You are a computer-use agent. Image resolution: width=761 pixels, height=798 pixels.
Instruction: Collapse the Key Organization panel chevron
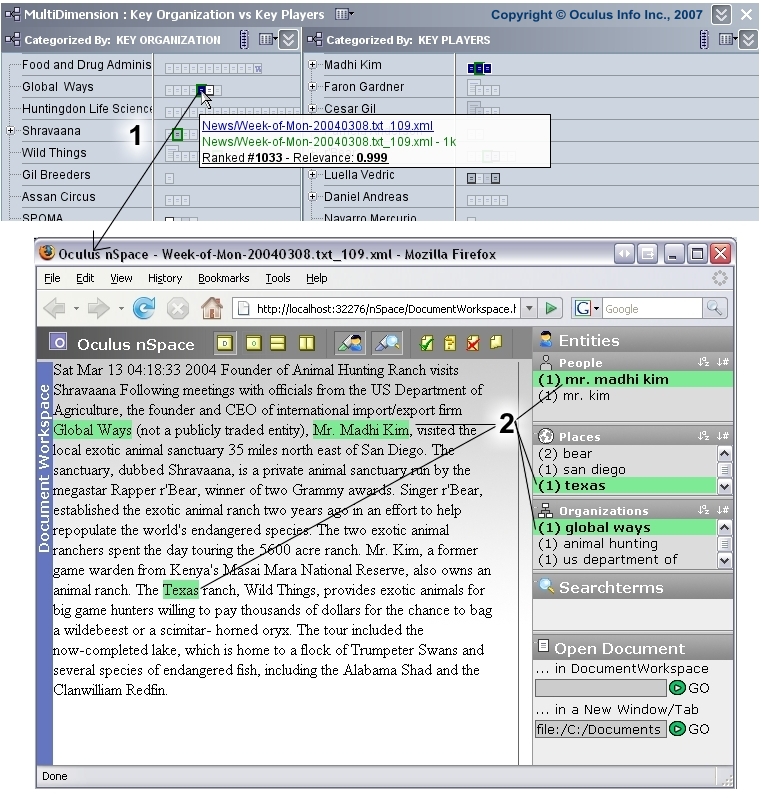click(x=288, y=39)
